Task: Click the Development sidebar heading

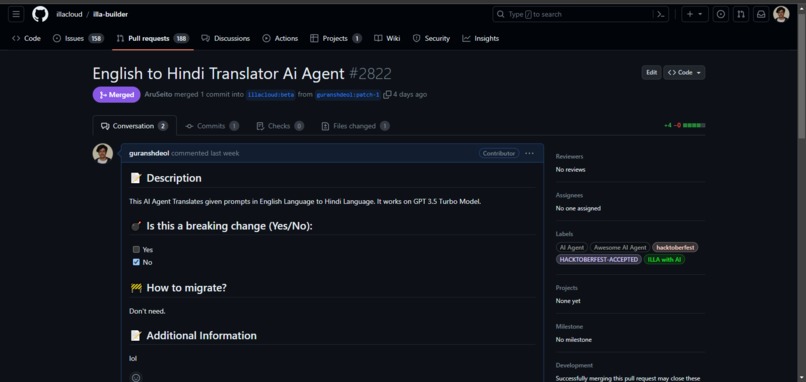Action: pyautogui.click(x=574, y=366)
